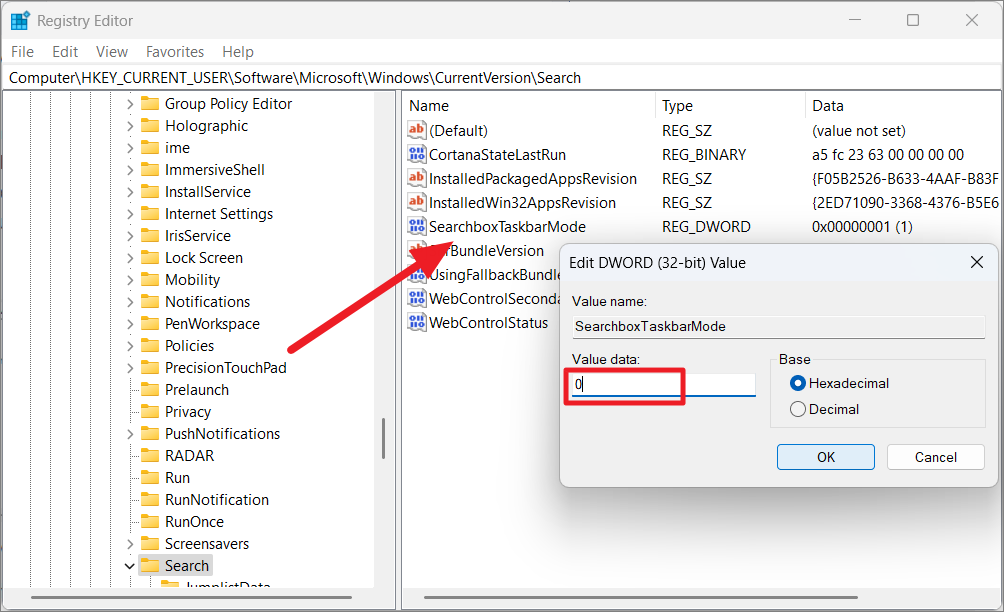Image resolution: width=1004 pixels, height=612 pixels.
Task: Expand the PrecisionTouchPad key
Action: 130,368
